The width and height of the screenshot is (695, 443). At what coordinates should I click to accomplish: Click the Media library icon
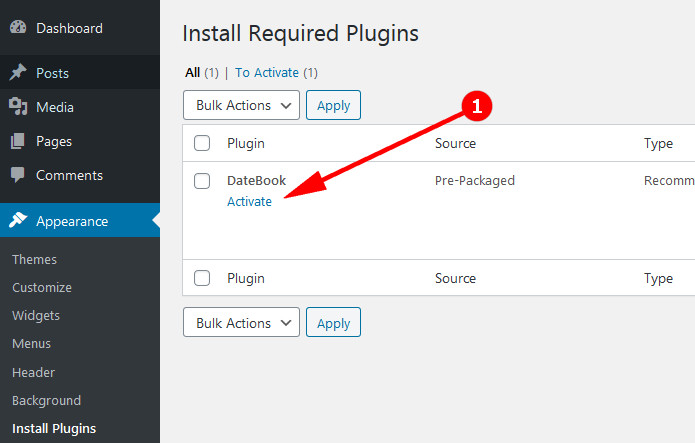click(x=18, y=107)
